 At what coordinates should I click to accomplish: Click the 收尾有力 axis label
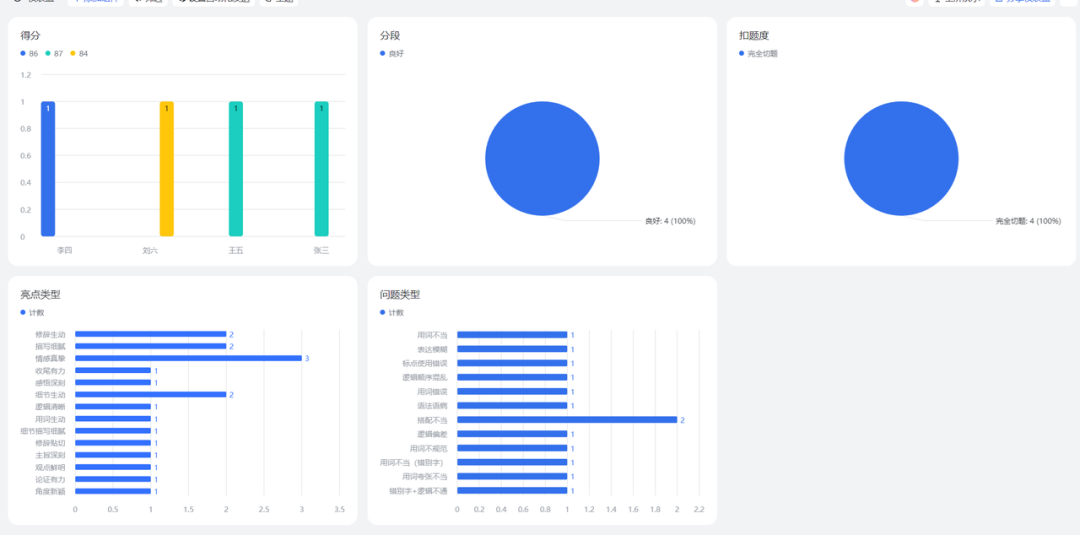50,370
